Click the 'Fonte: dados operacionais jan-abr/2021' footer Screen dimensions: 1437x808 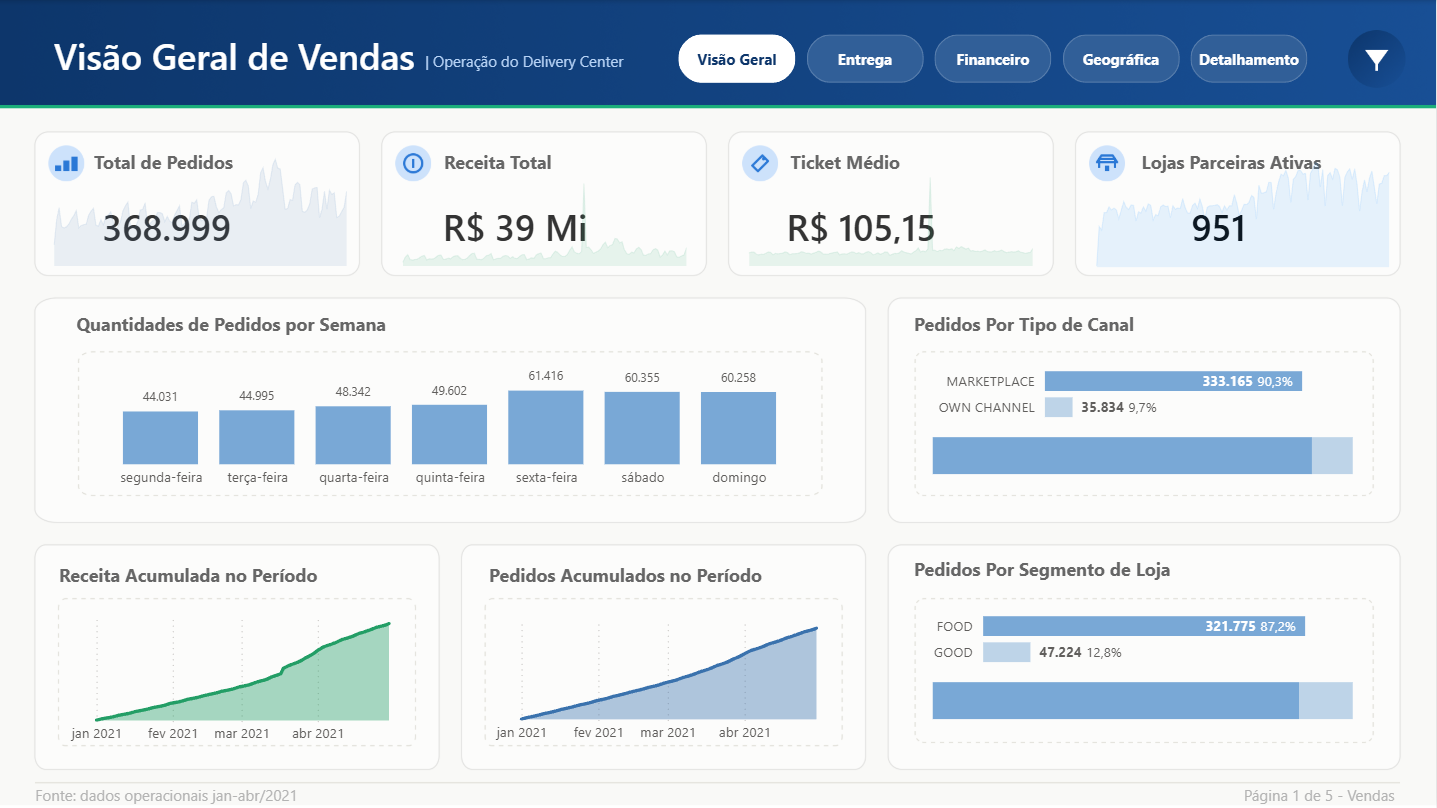pos(166,796)
